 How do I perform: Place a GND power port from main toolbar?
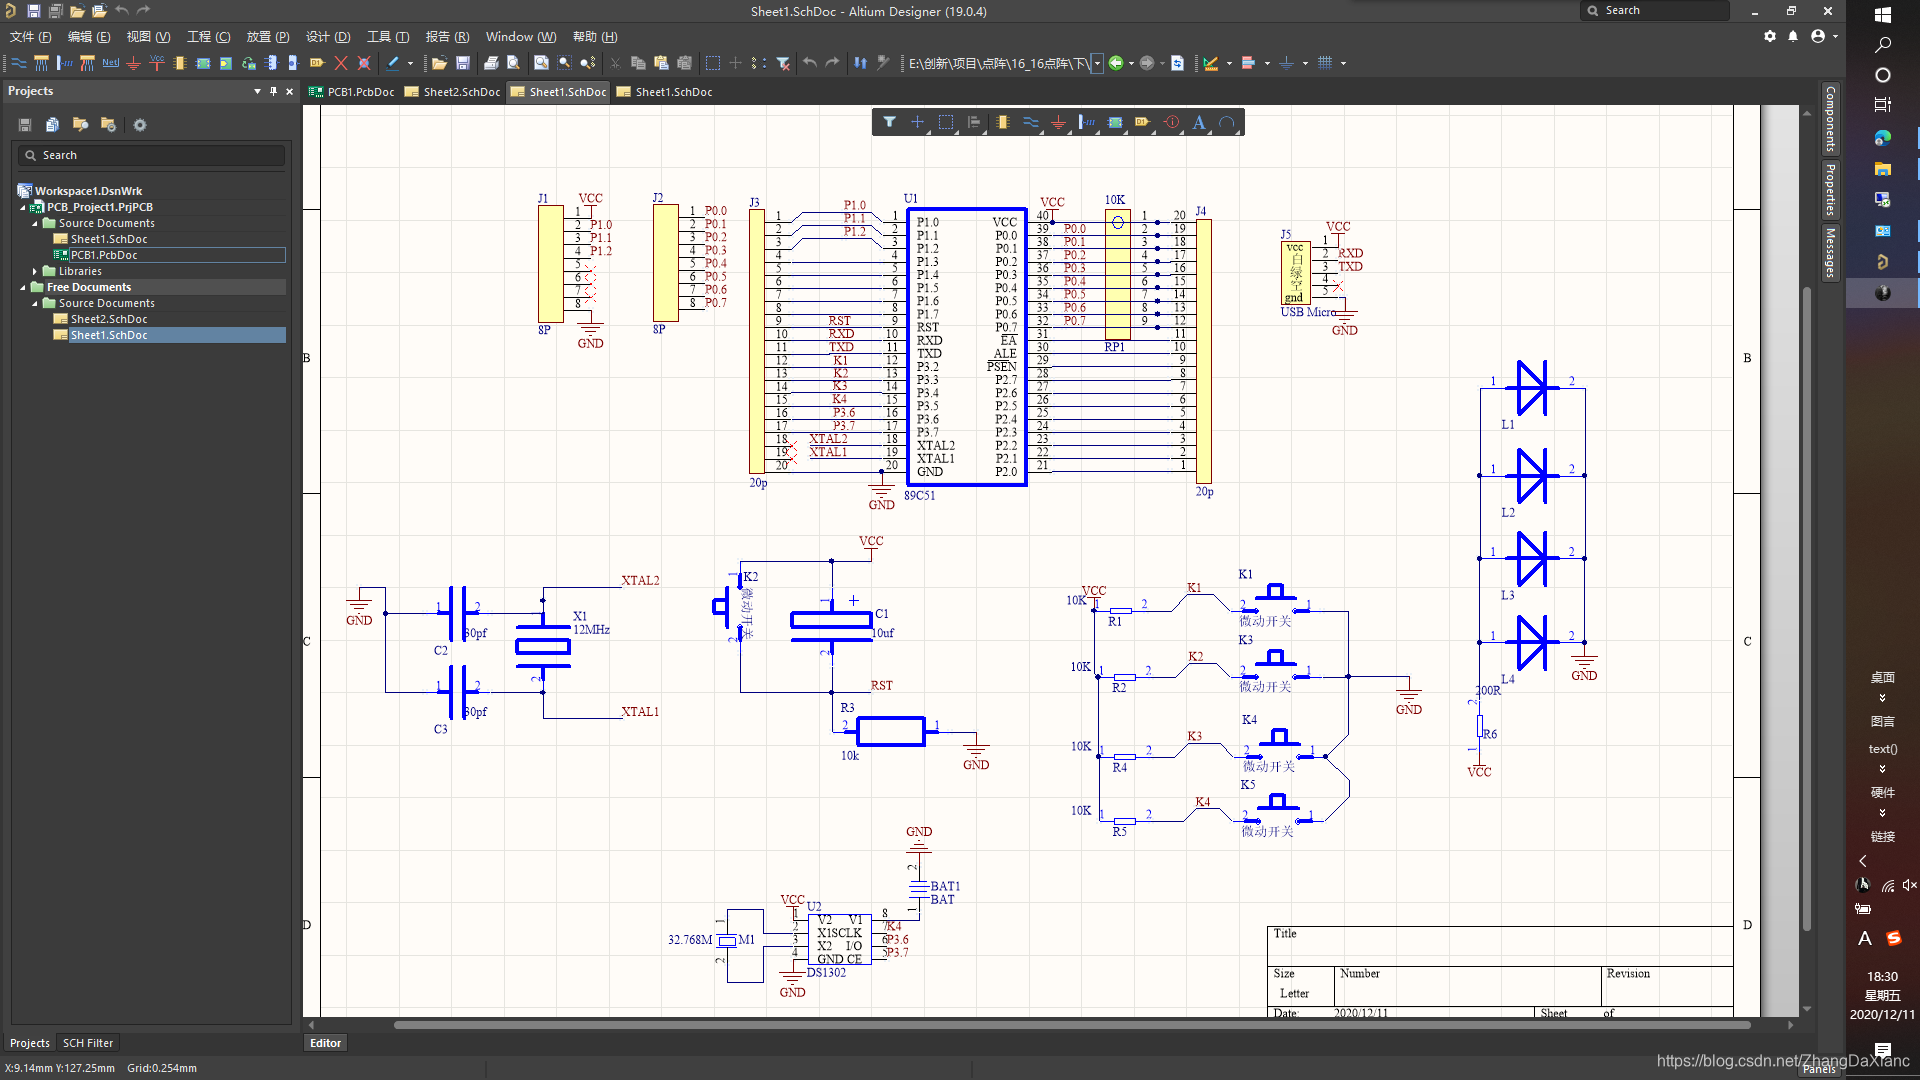133,63
